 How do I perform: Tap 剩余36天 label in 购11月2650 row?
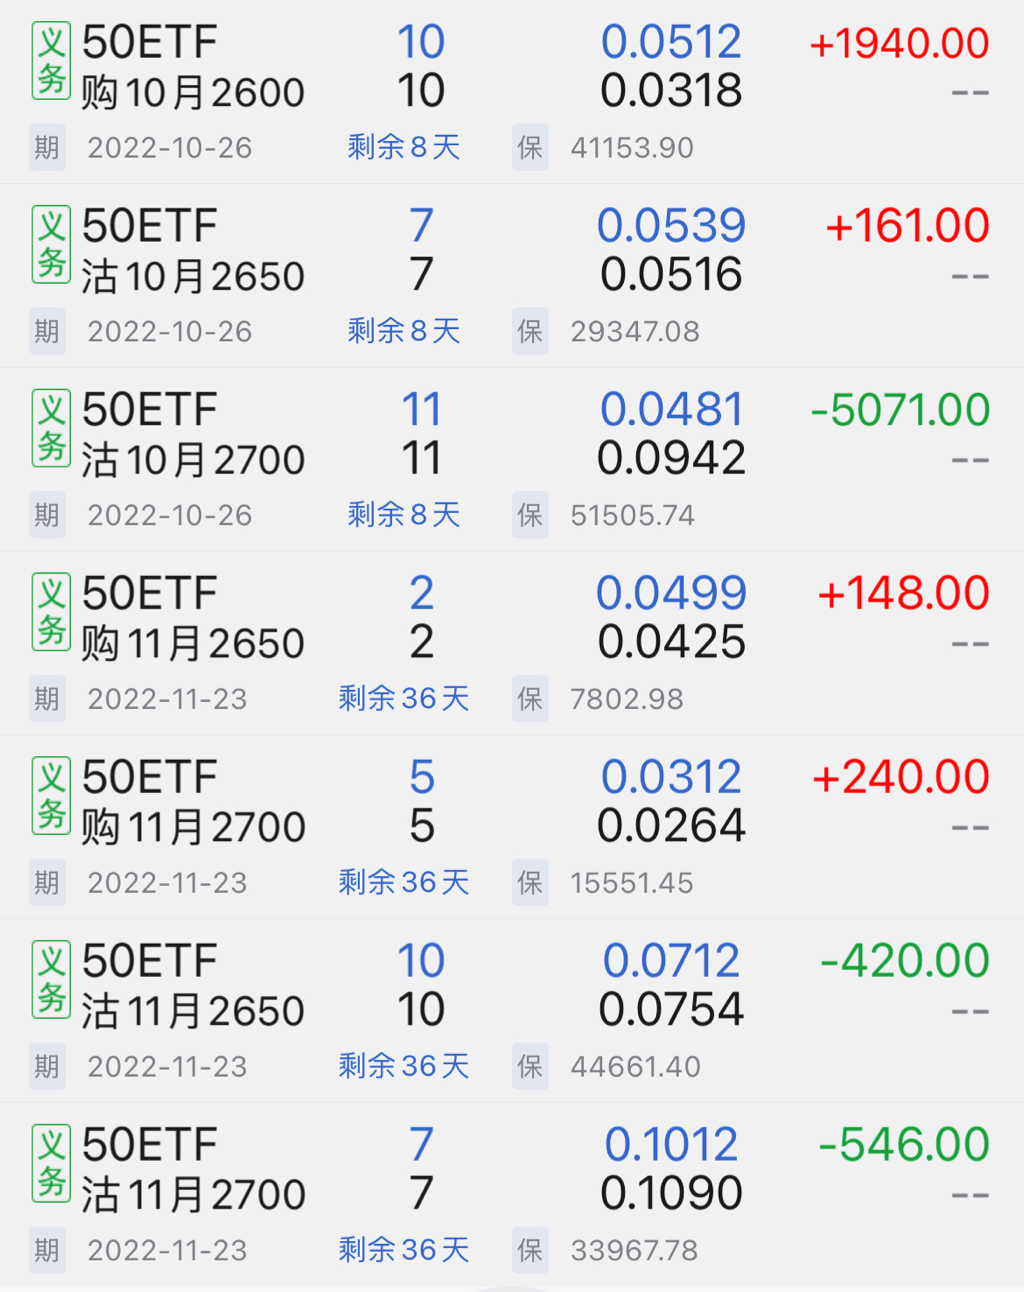[x=404, y=698]
